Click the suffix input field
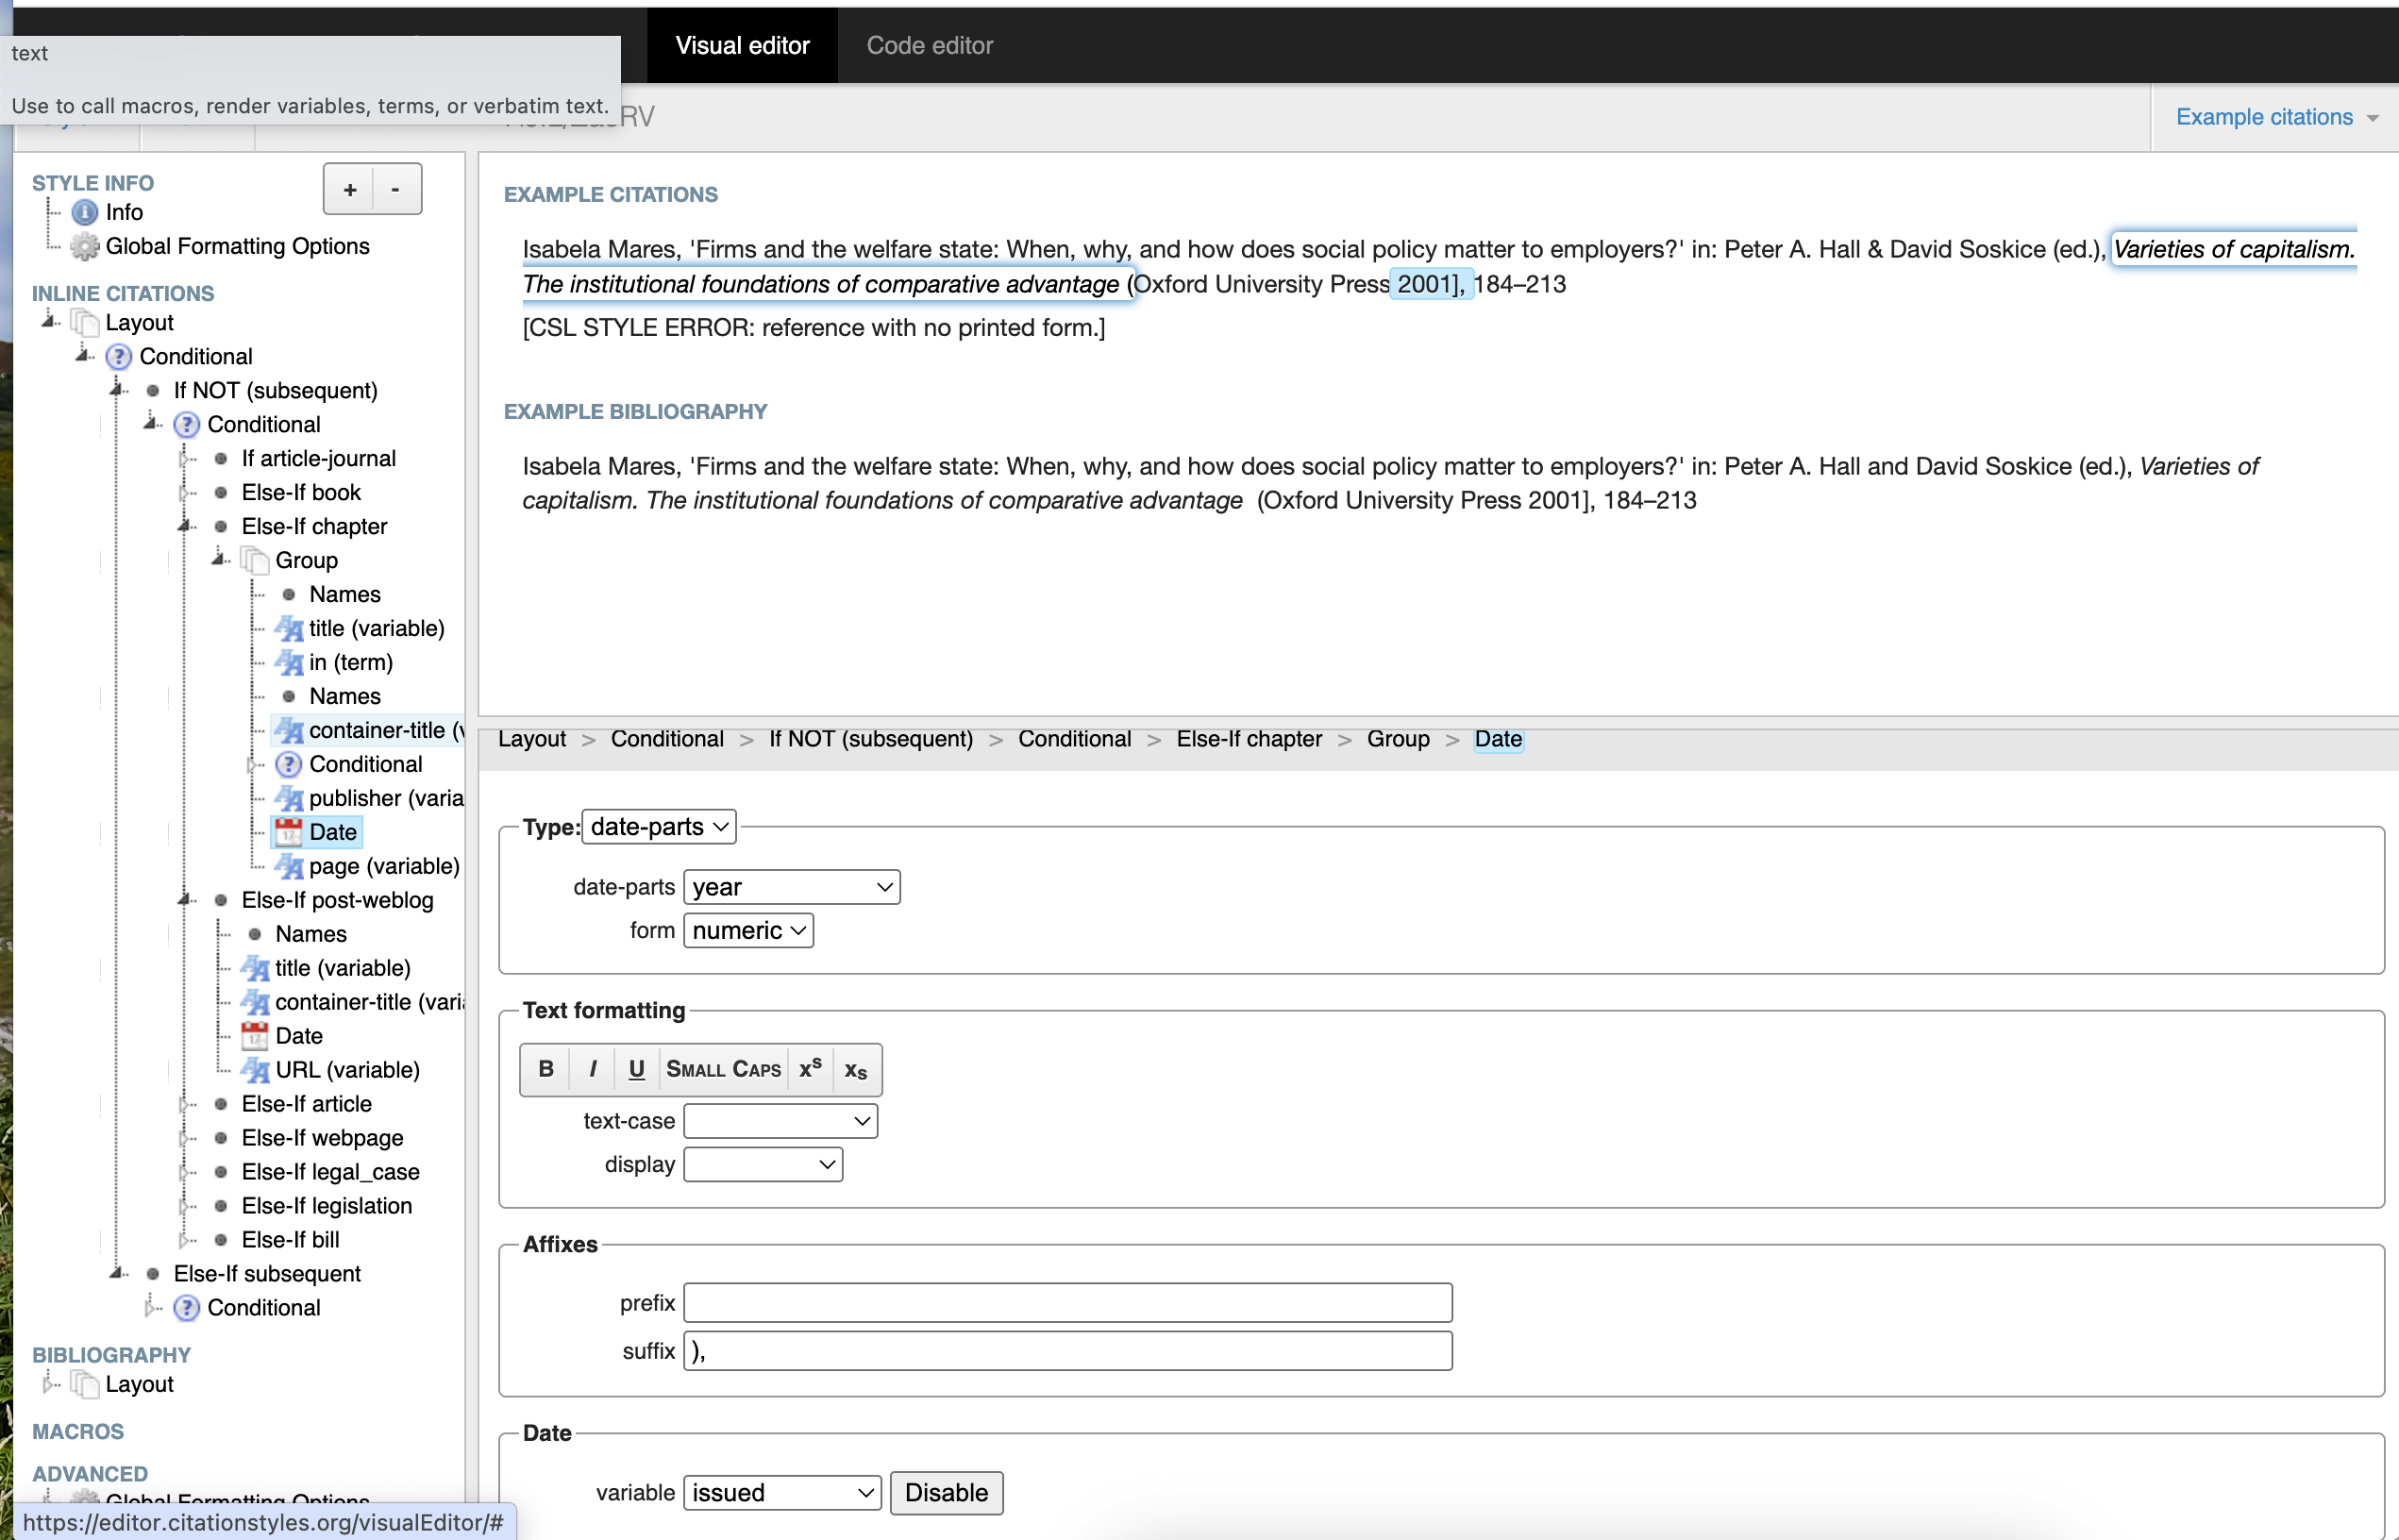The image size is (2399, 1540). pos(1067,1351)
